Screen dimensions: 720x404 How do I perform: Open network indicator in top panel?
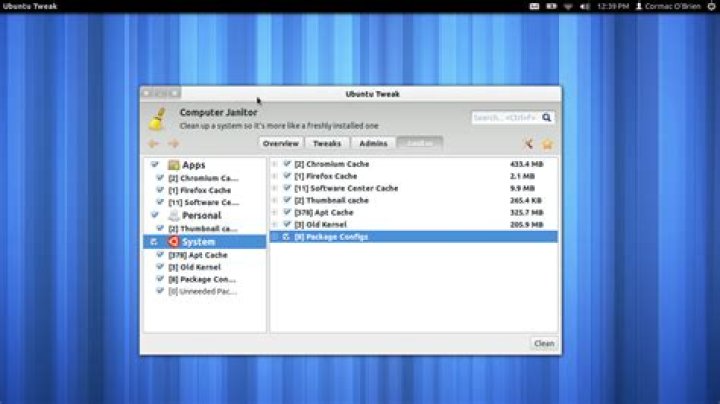[568, 6]
